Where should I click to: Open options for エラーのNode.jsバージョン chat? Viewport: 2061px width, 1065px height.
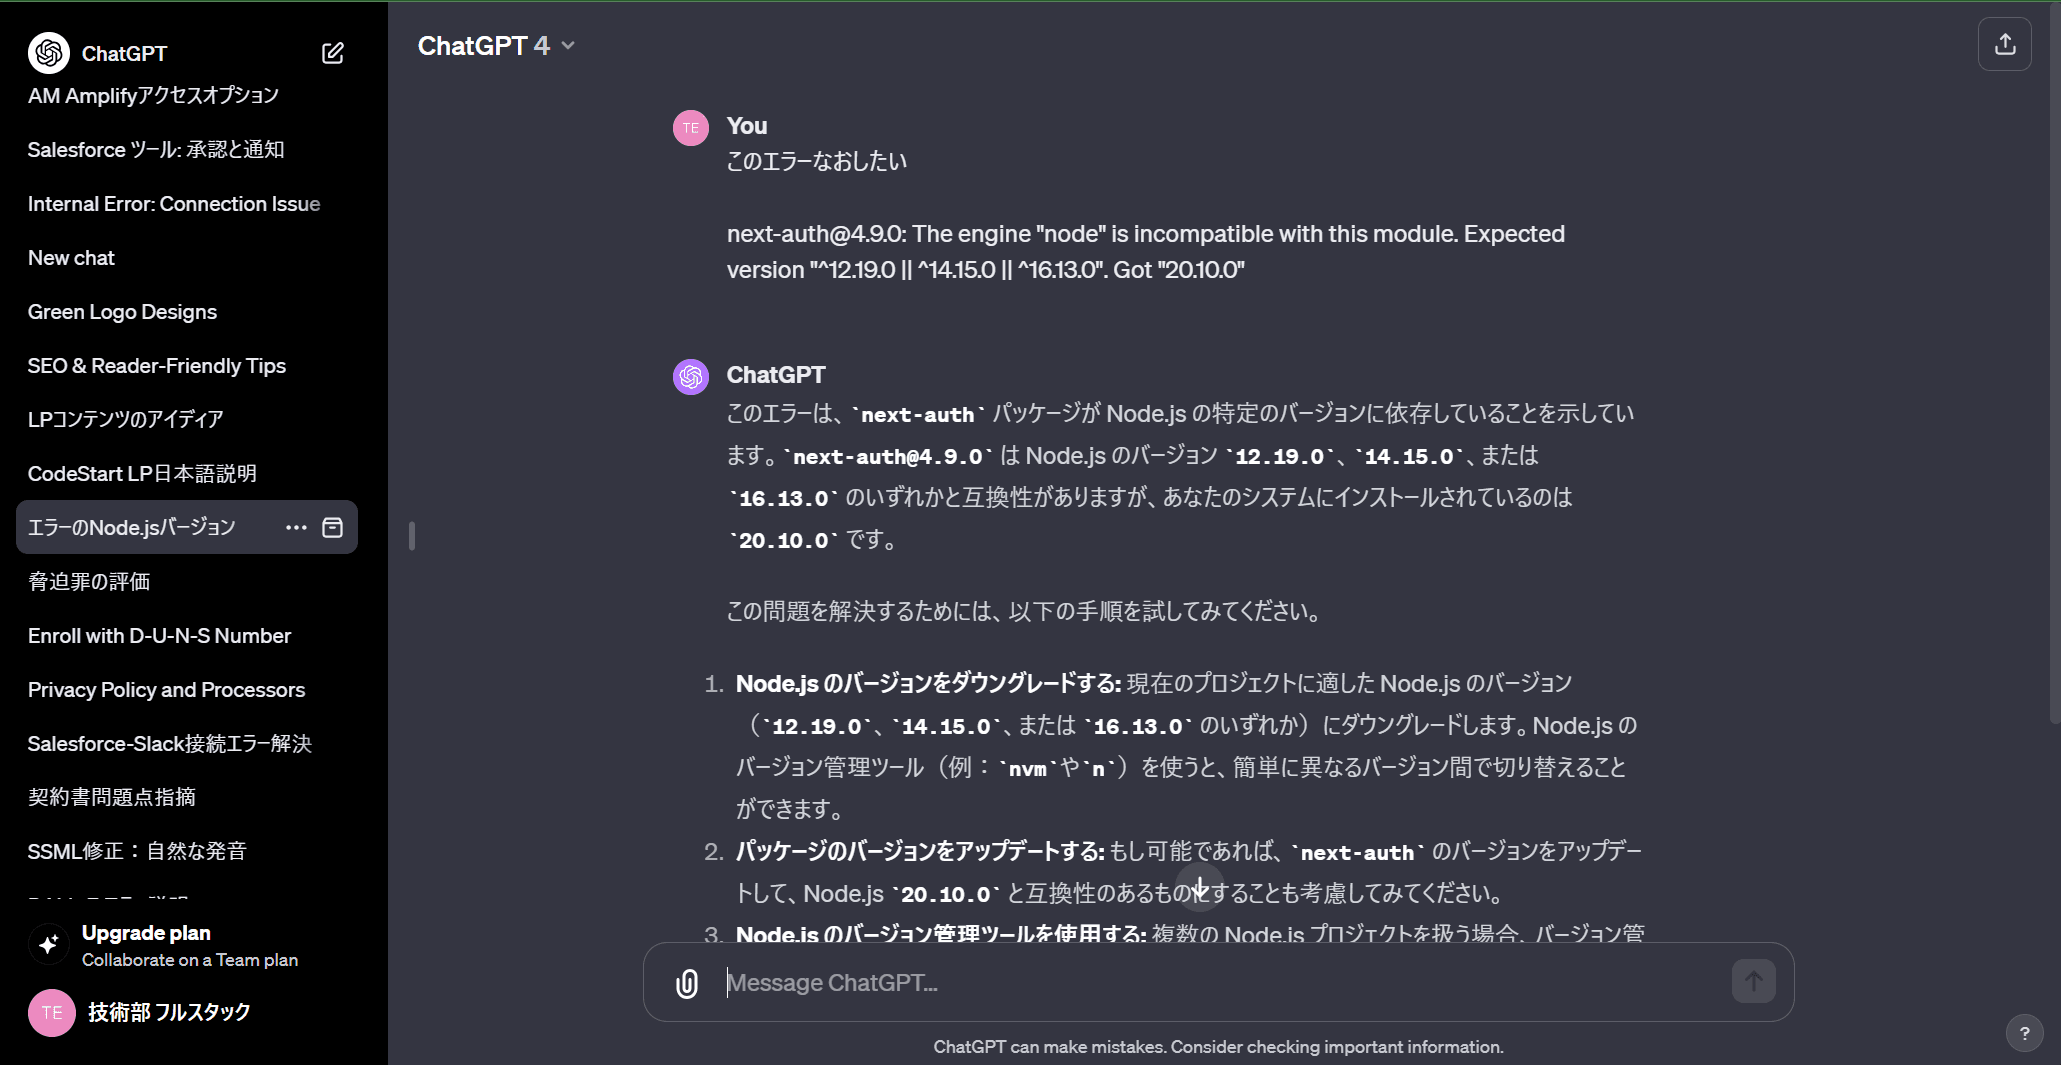(x=296, y=527)
